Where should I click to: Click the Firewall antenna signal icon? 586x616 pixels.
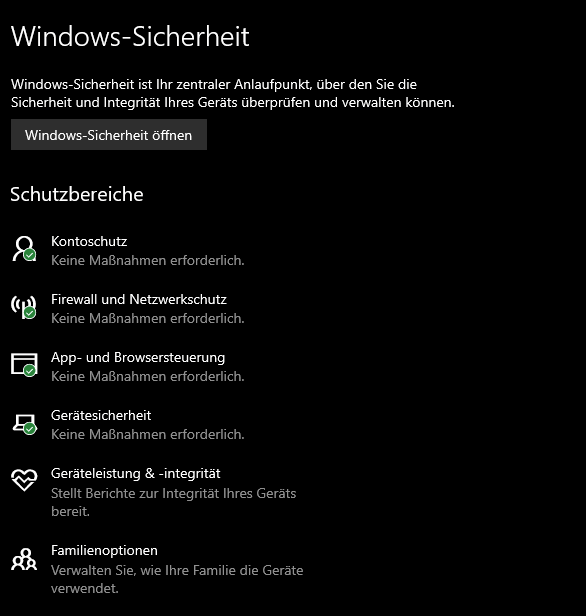click(x=24, y=307)
